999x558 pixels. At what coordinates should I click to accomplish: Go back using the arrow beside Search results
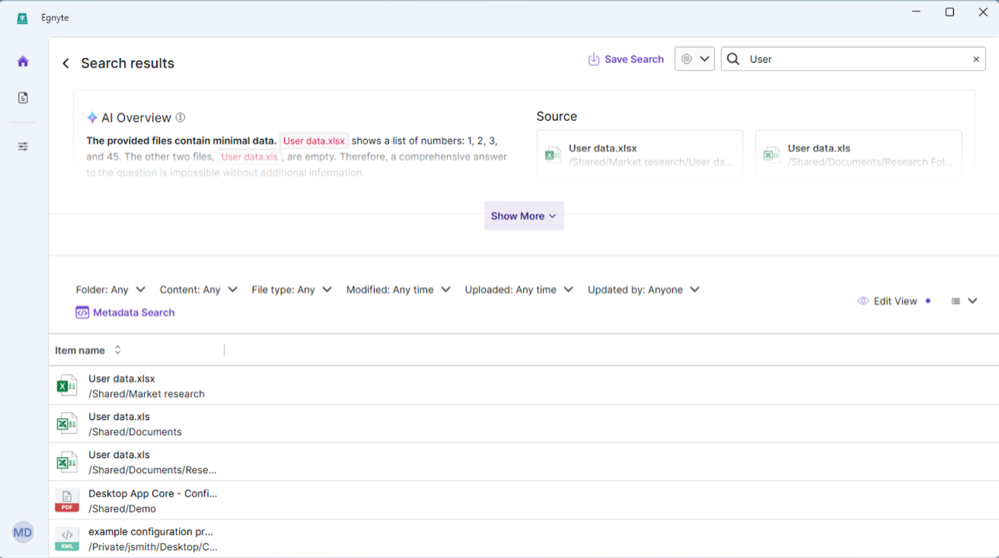click(x=66, y=63)
